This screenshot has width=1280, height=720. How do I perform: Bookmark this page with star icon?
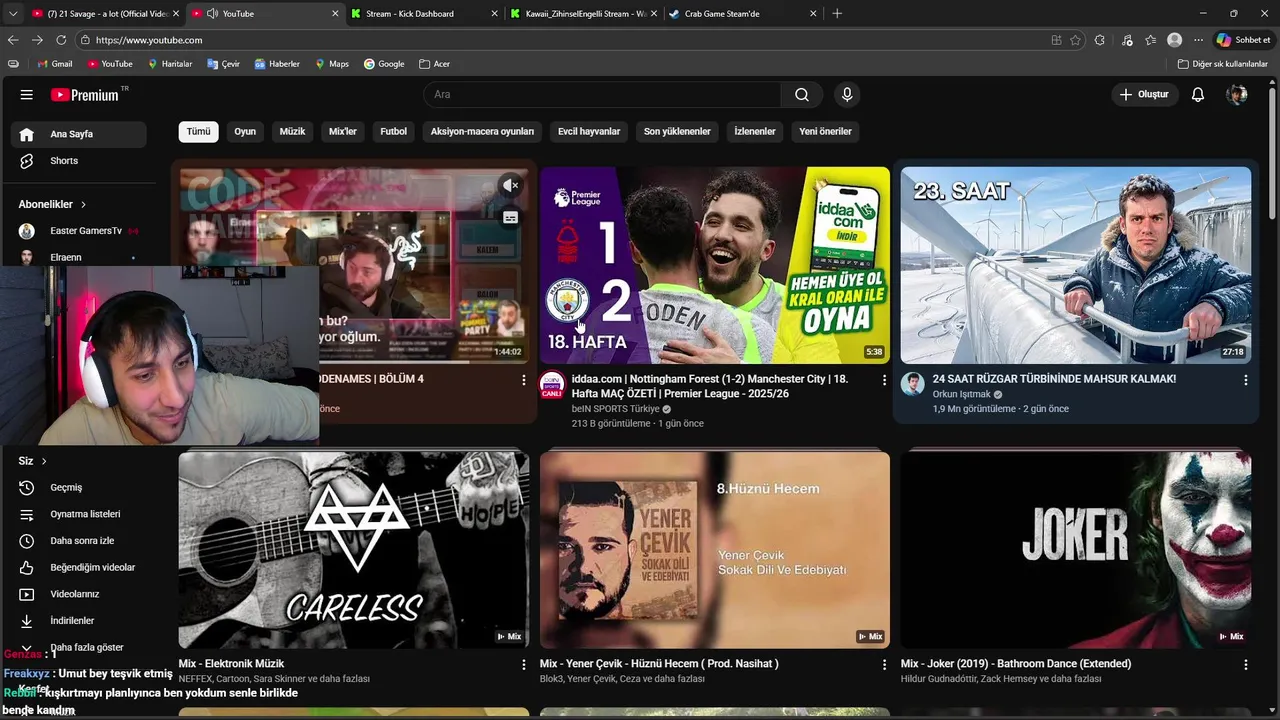click(1076, 40)
